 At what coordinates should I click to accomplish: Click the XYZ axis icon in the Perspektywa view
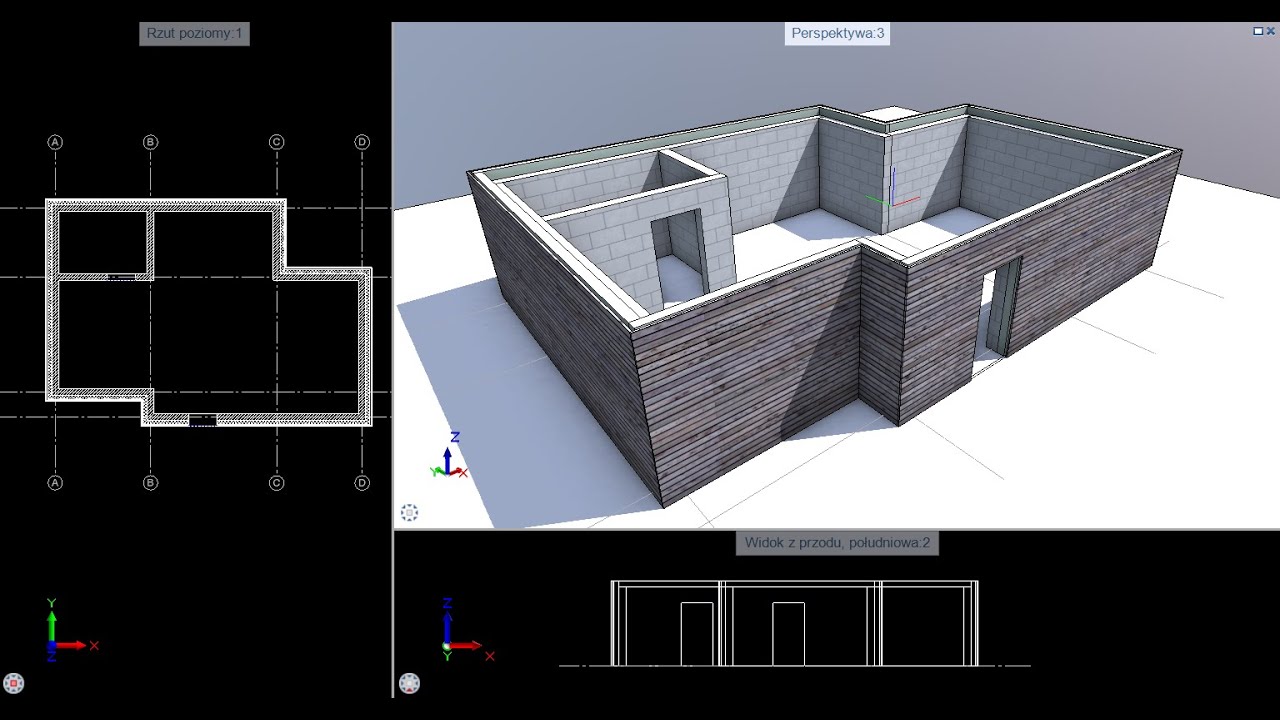tap(449, 456)
